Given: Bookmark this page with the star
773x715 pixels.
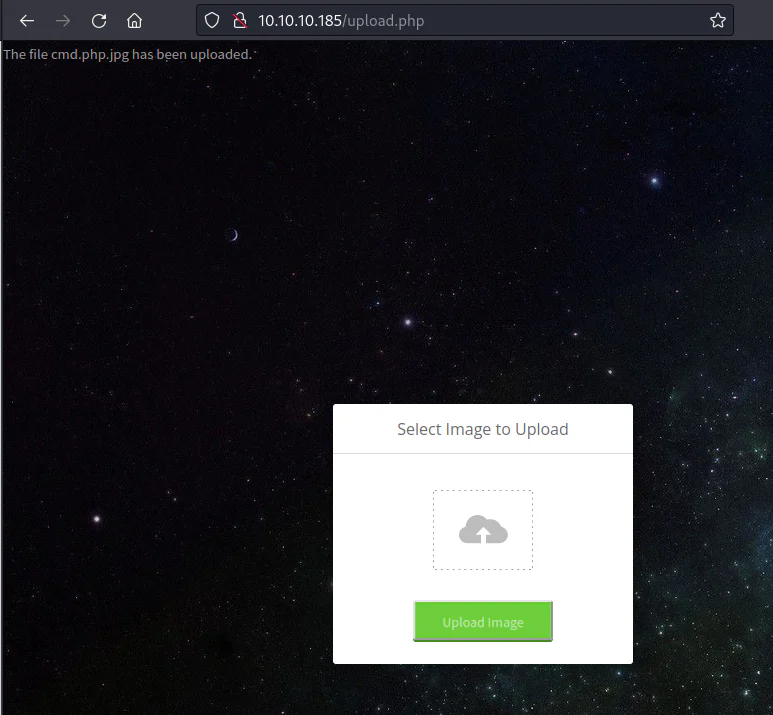Looking at the screenshot, I should click(717, 20).
